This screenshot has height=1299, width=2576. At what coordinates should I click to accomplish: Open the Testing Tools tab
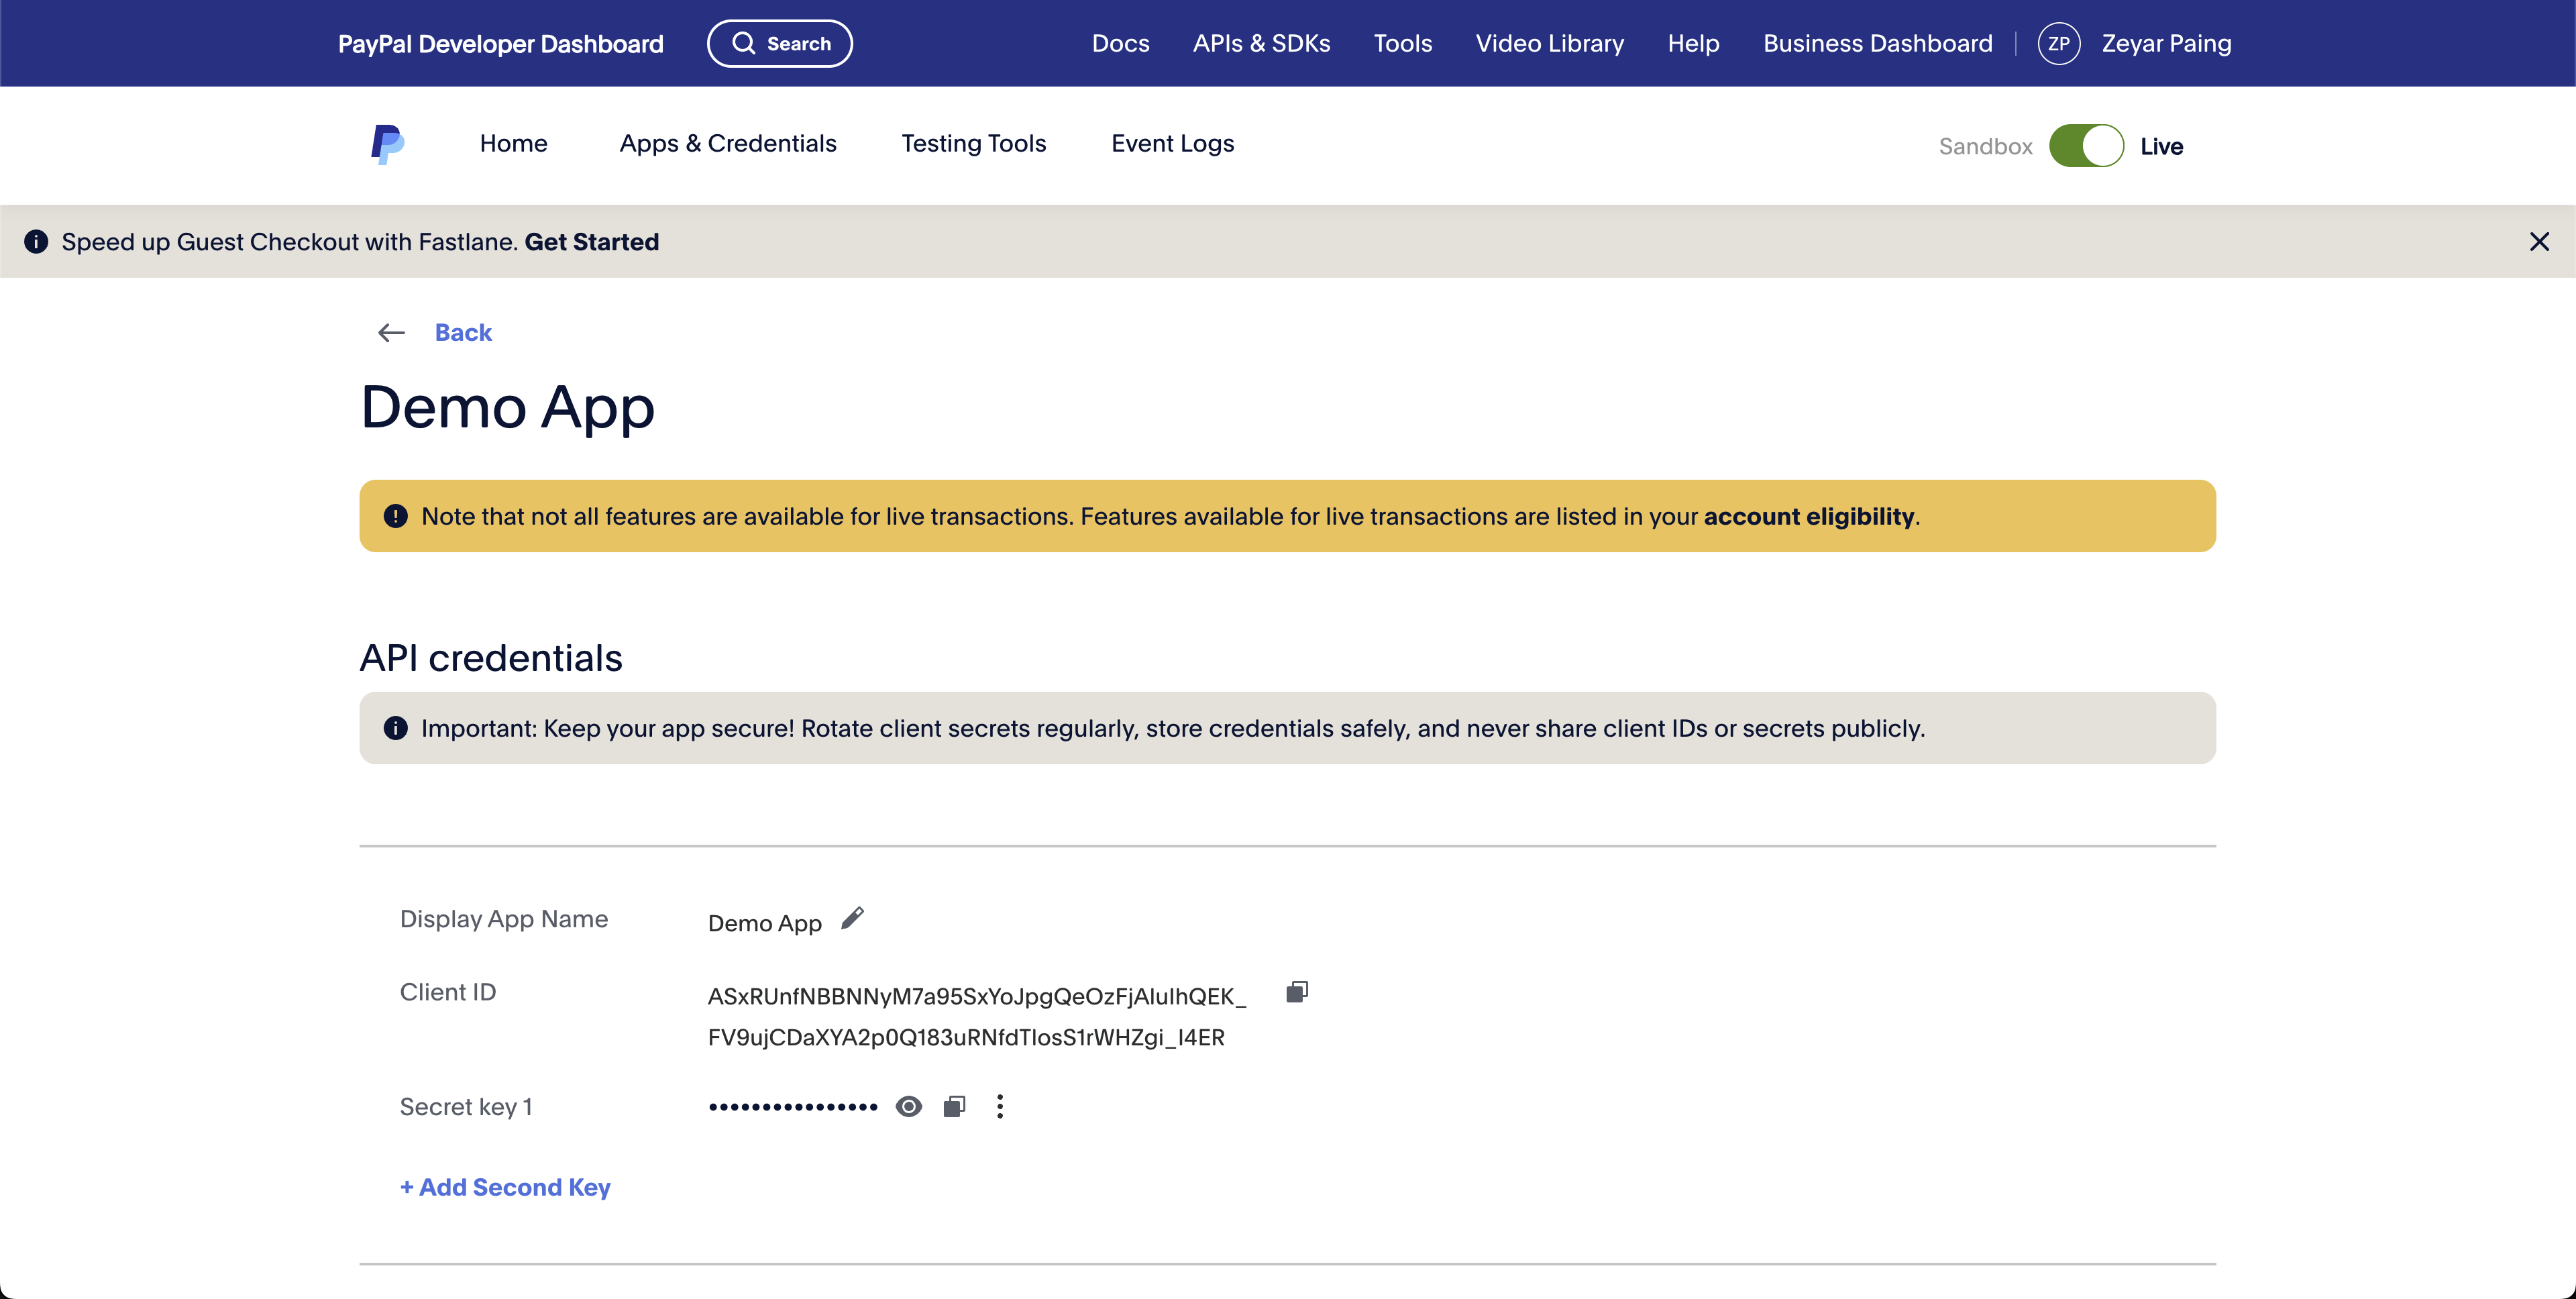coord(973,144)
